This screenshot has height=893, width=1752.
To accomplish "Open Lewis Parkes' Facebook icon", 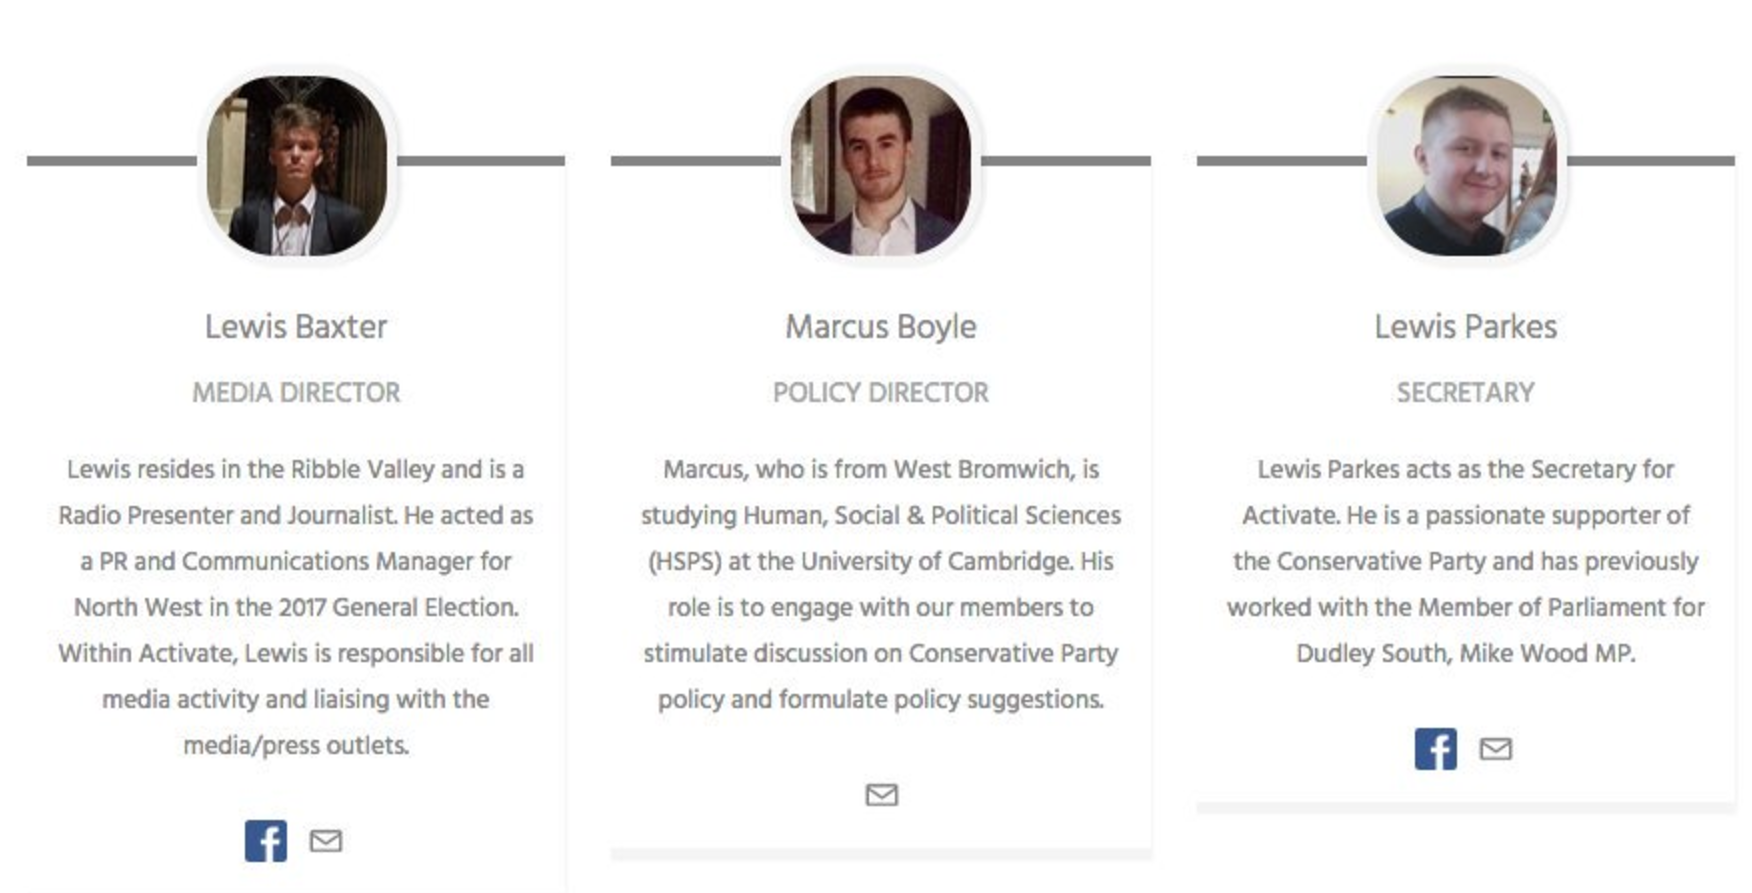I will pos(1436,749).
